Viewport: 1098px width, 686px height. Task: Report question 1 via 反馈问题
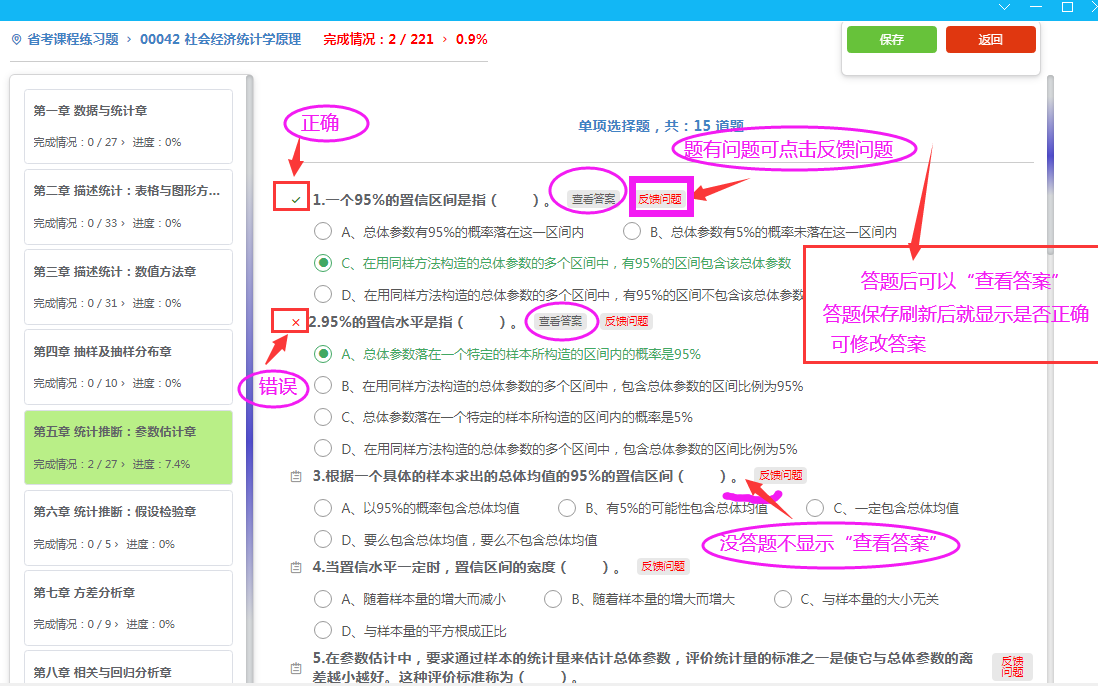point(660,200)
